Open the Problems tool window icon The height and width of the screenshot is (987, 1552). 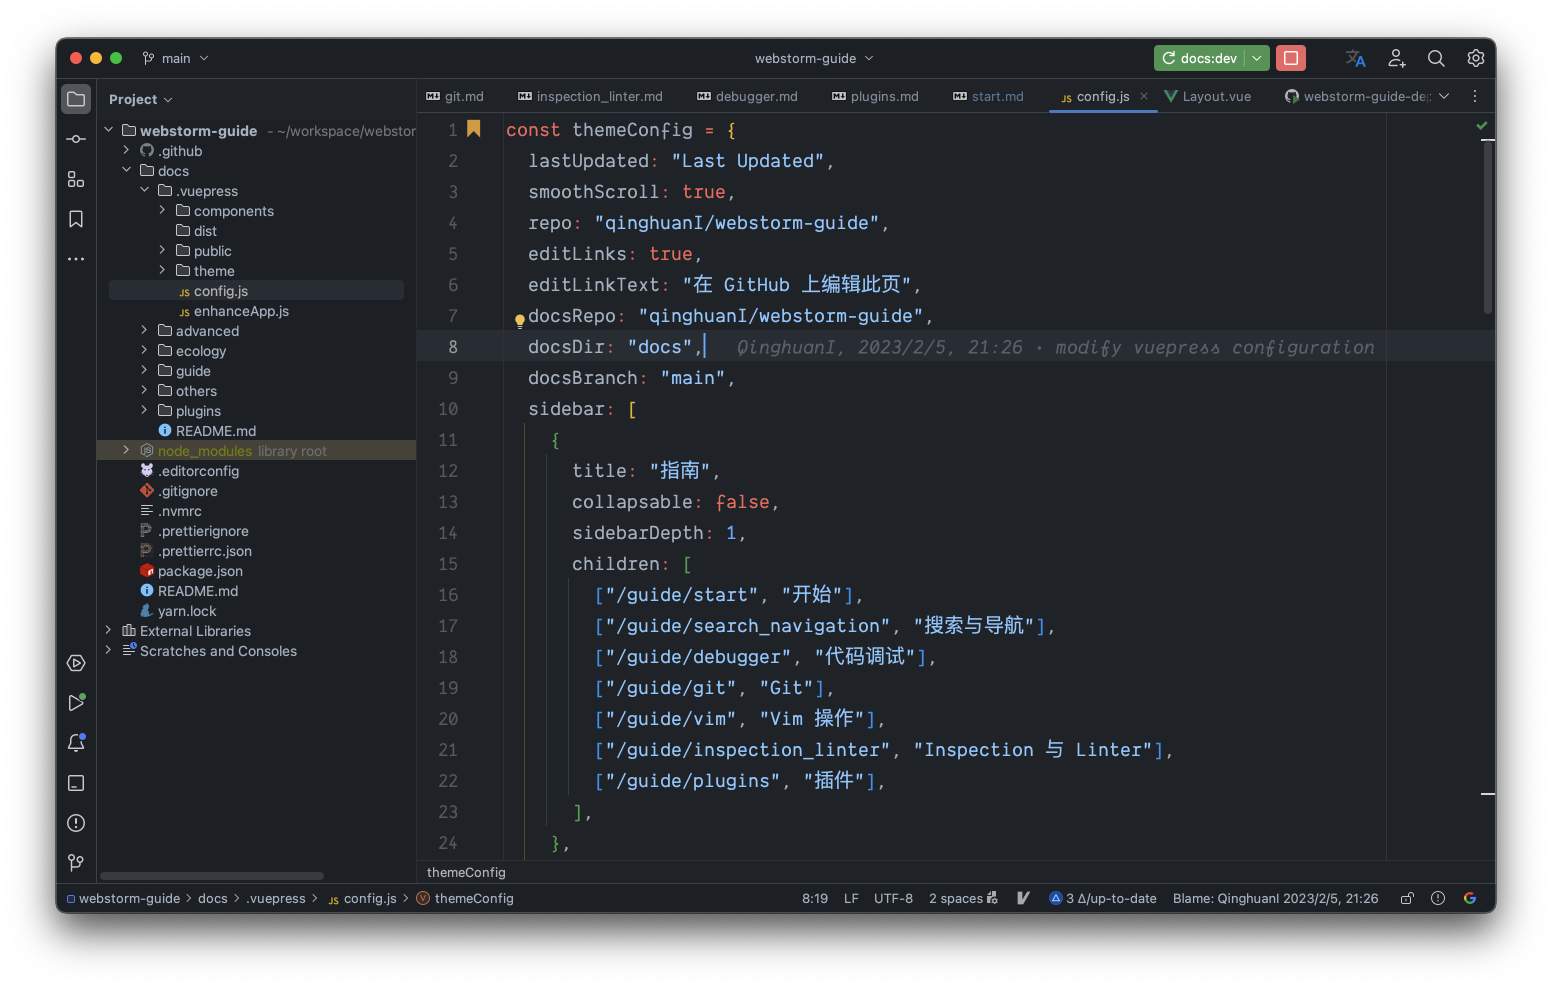(x=76, y=823)
